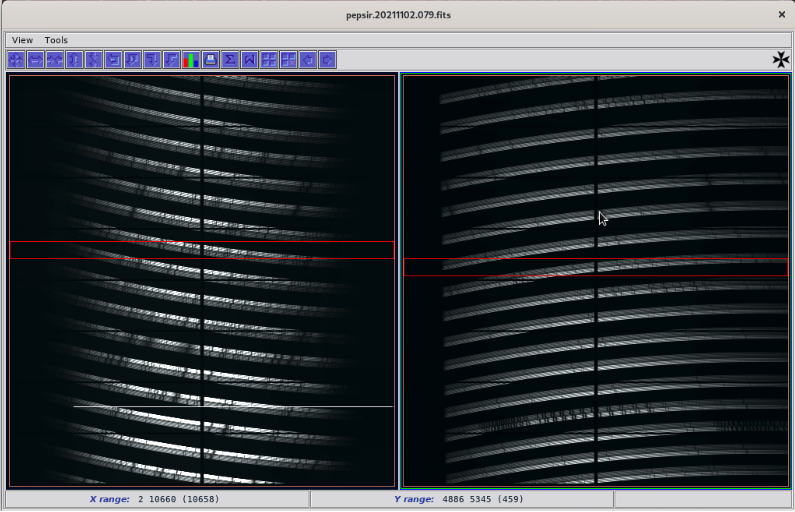The width and height of the screenshot is (795, 512).
Task: Click the horizontal compress arrows icon
Action: tap(55, 60)
